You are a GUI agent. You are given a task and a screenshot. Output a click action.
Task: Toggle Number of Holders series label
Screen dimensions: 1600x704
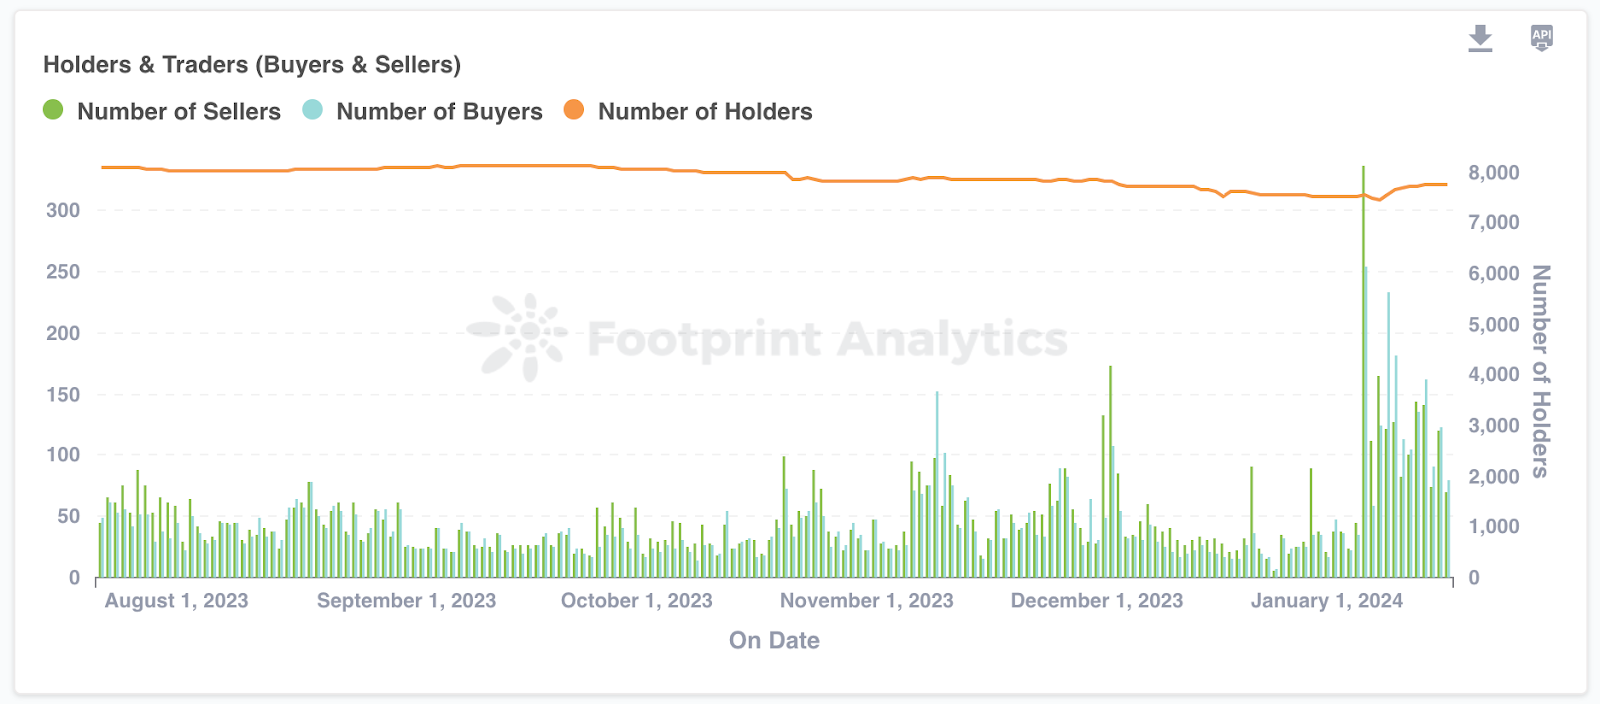point(705,112)
